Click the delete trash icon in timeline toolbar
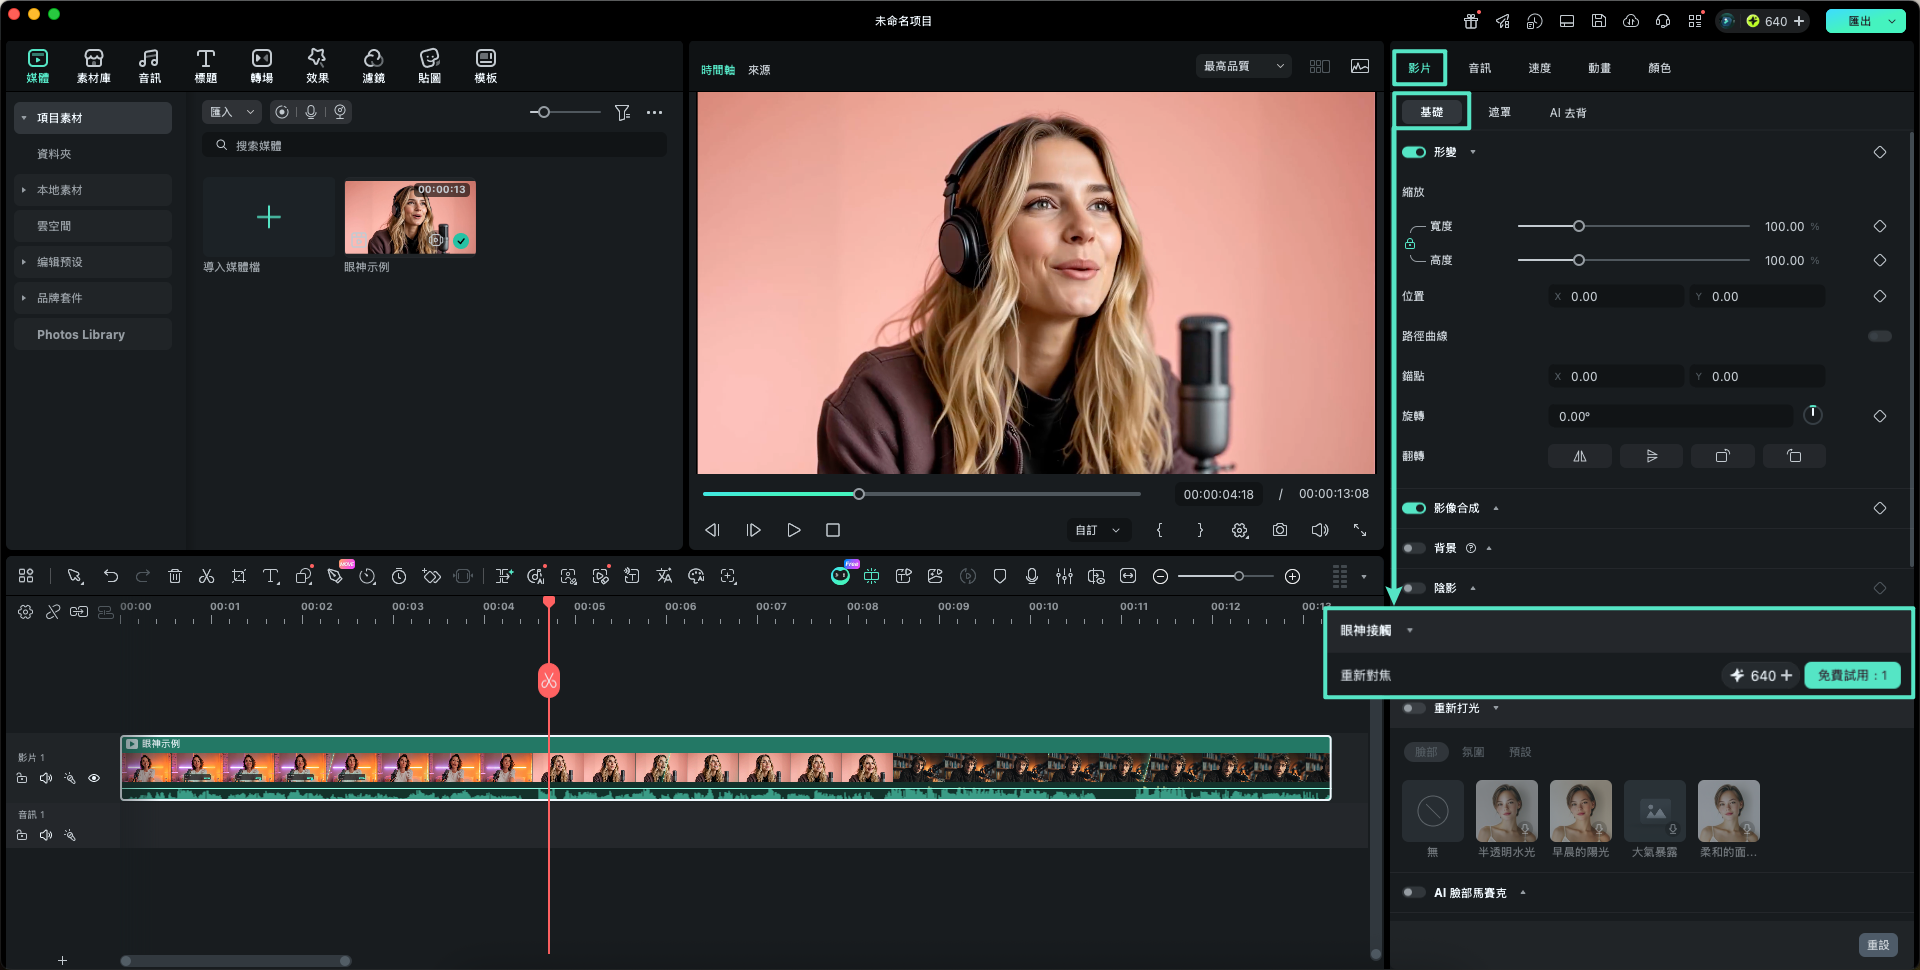 point(175,576)
